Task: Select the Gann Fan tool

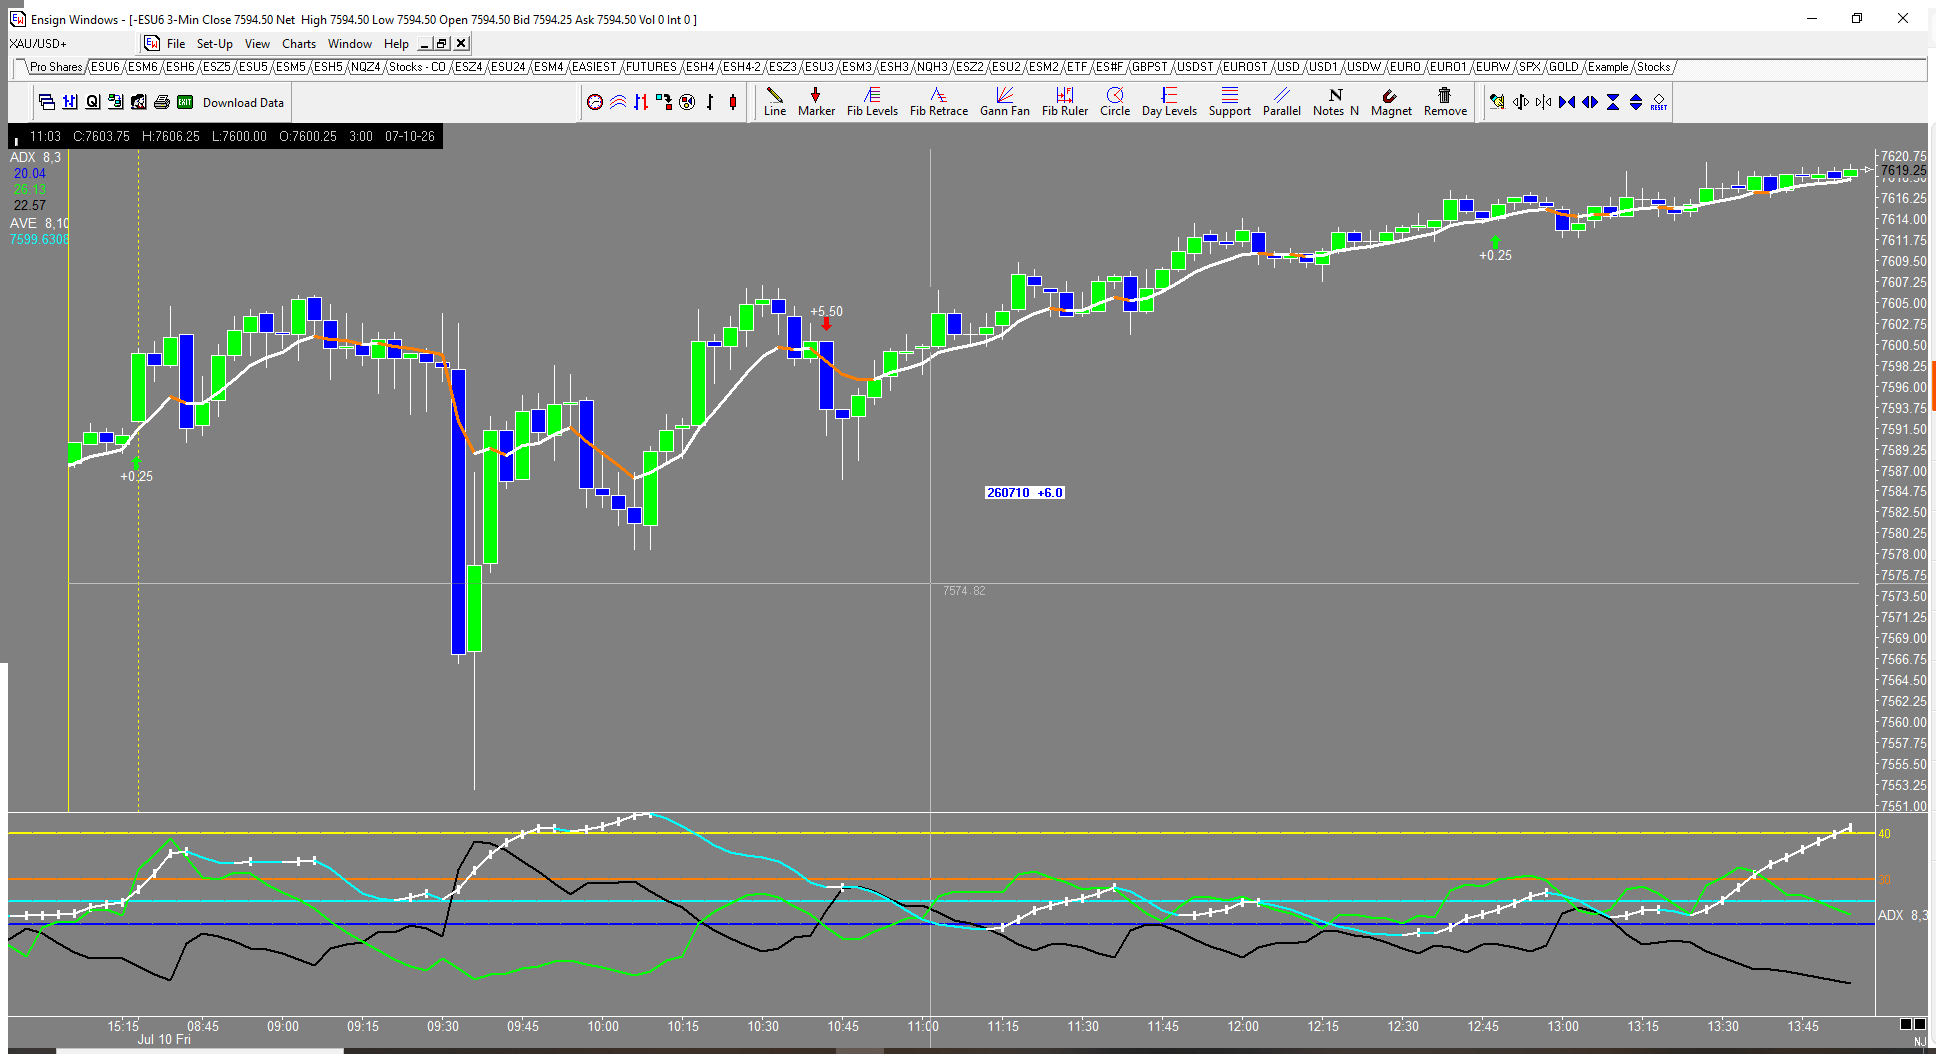Action: click(x=1005, y=102)
